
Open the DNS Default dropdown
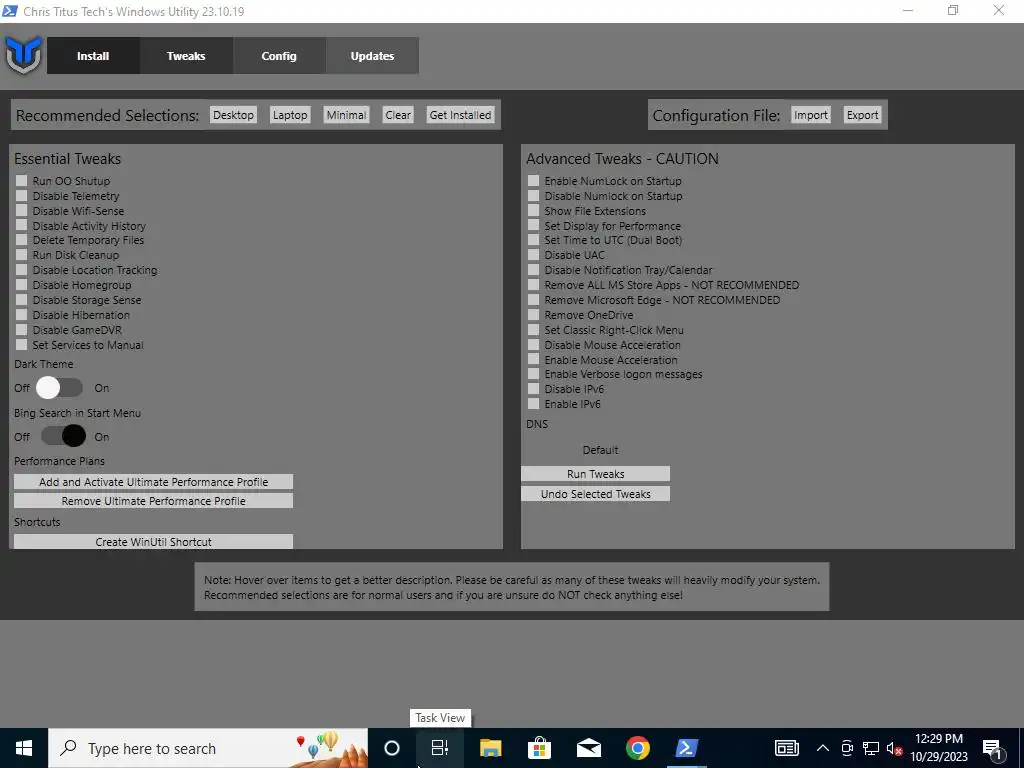(600, 450)
